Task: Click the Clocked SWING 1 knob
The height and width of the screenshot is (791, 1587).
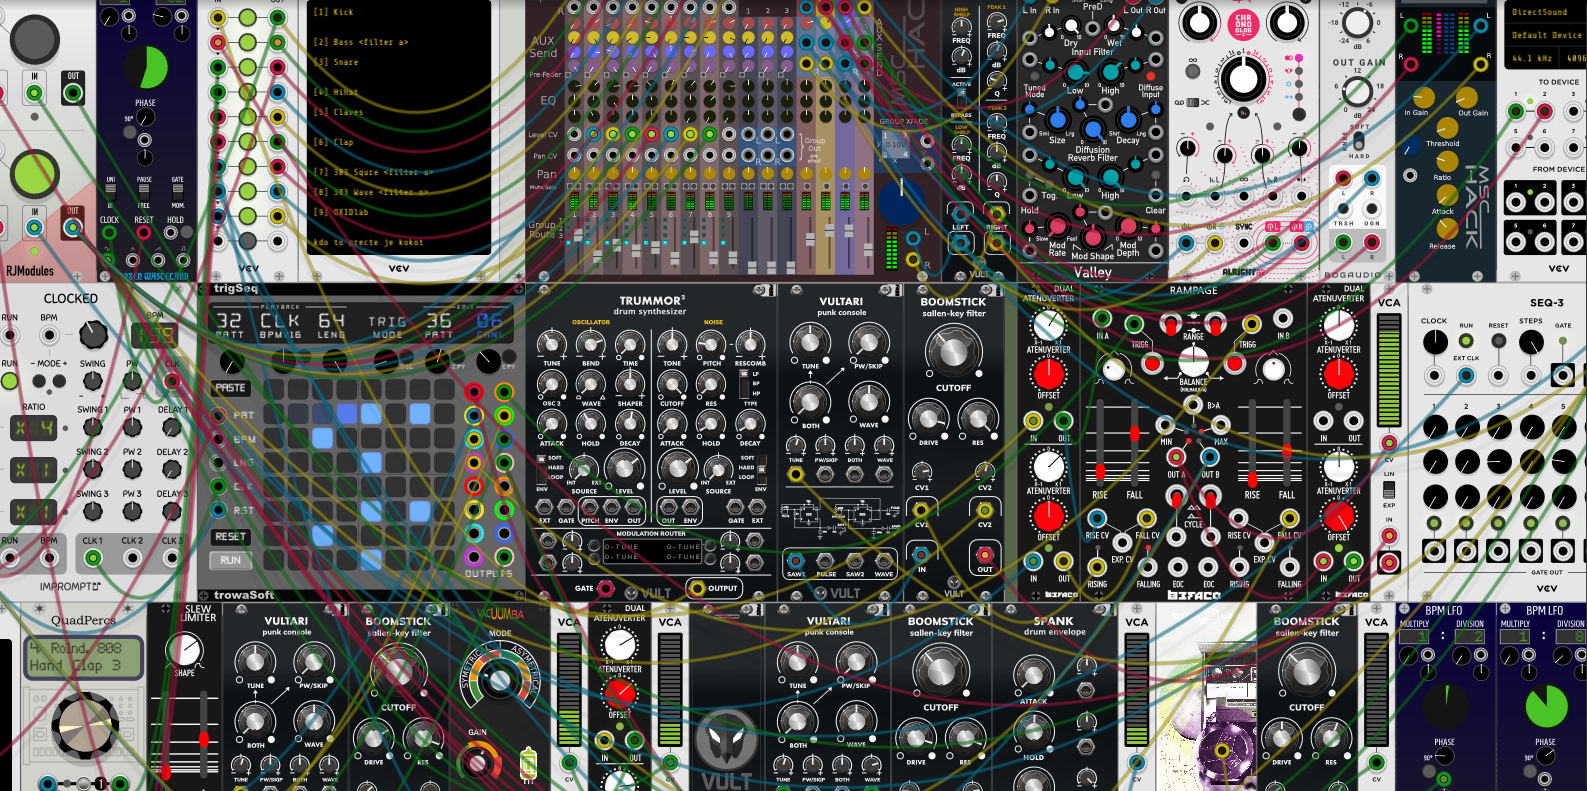Action: [x=92, y=427]
